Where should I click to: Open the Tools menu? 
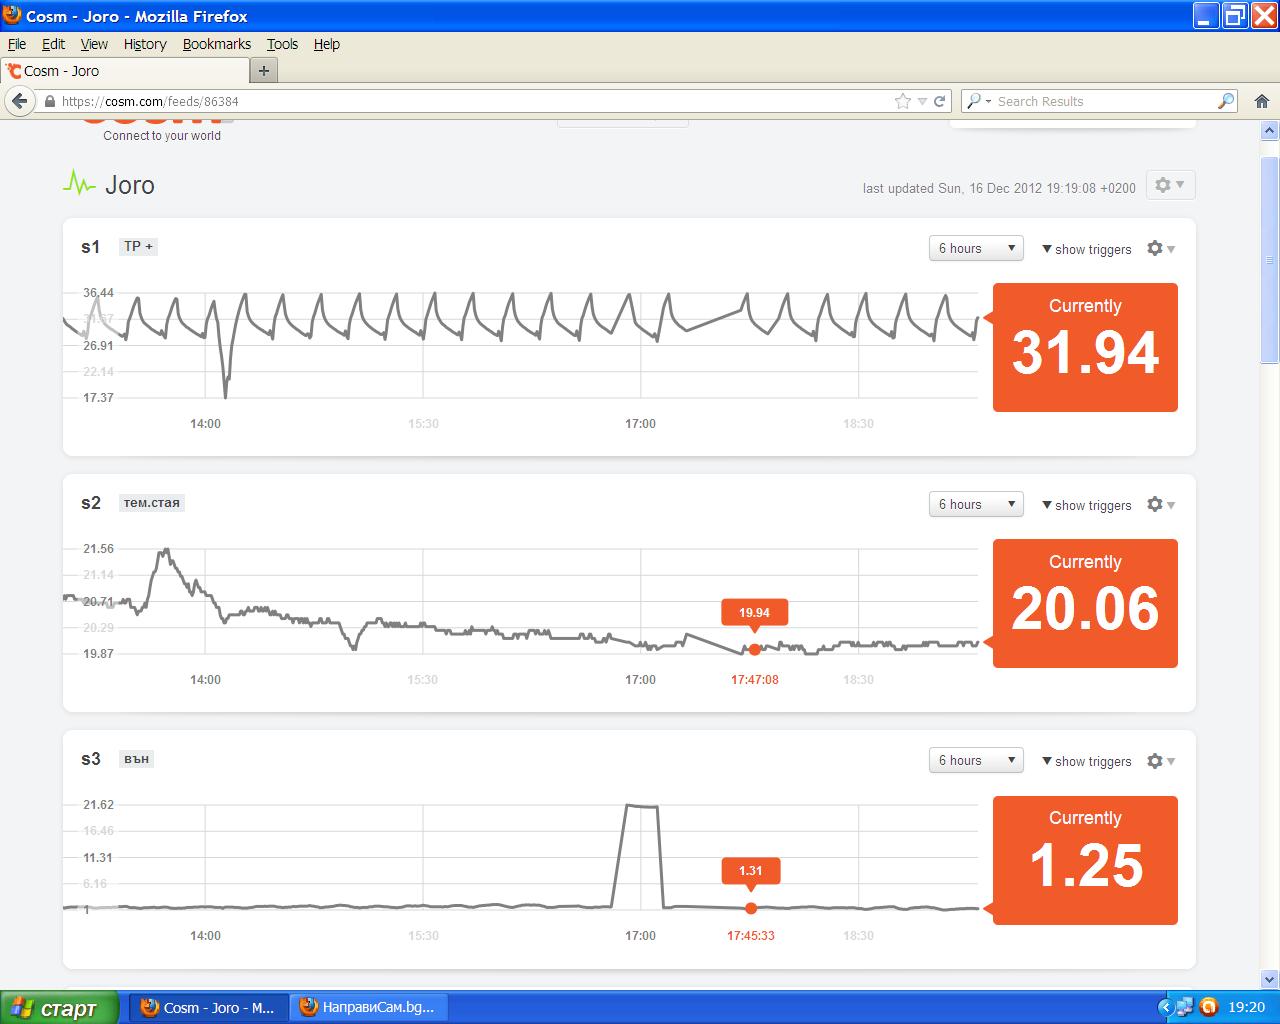(x=282, y=44)
